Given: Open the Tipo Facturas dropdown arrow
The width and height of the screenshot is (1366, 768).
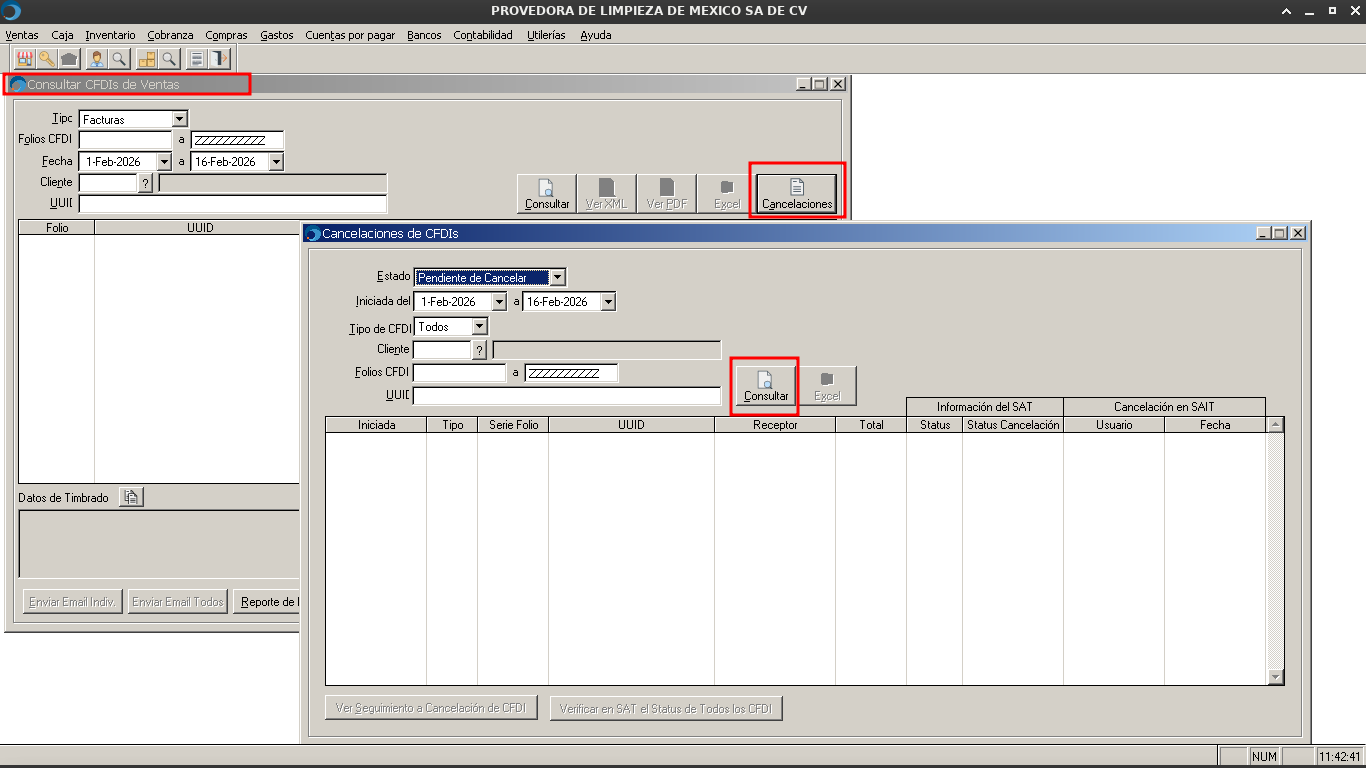Looking at the screenshot, I should (x=180, y=119).
